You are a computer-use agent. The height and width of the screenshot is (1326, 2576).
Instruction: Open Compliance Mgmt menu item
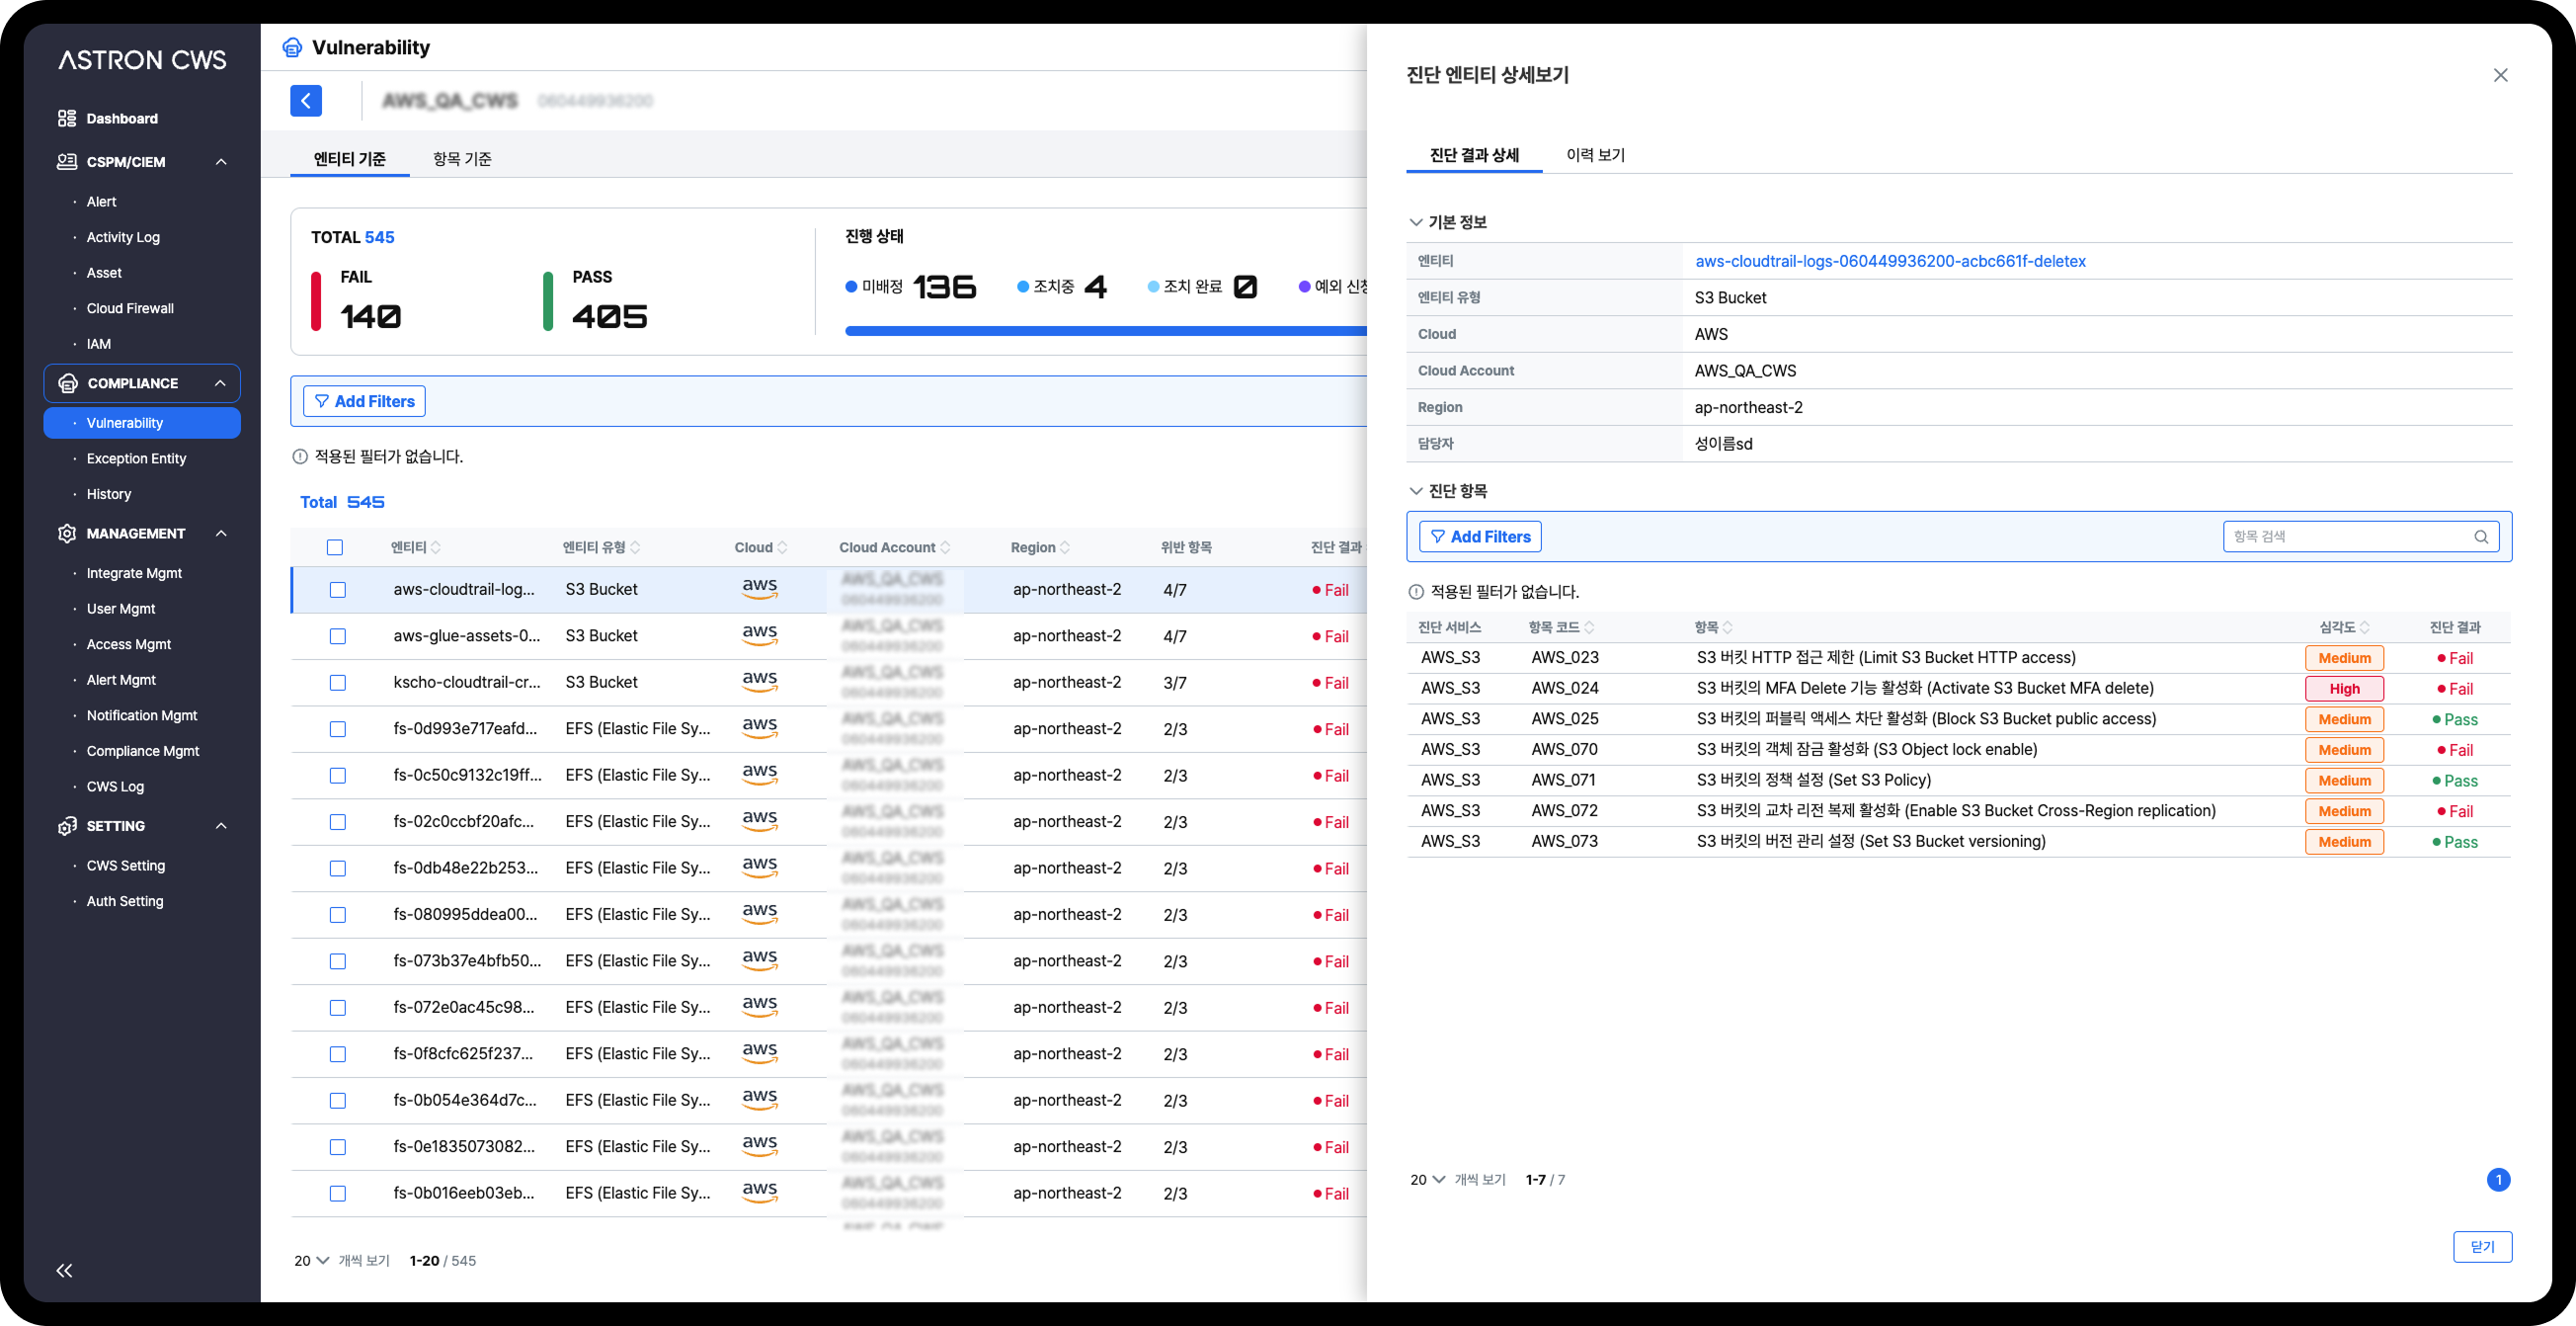[143, 751]
